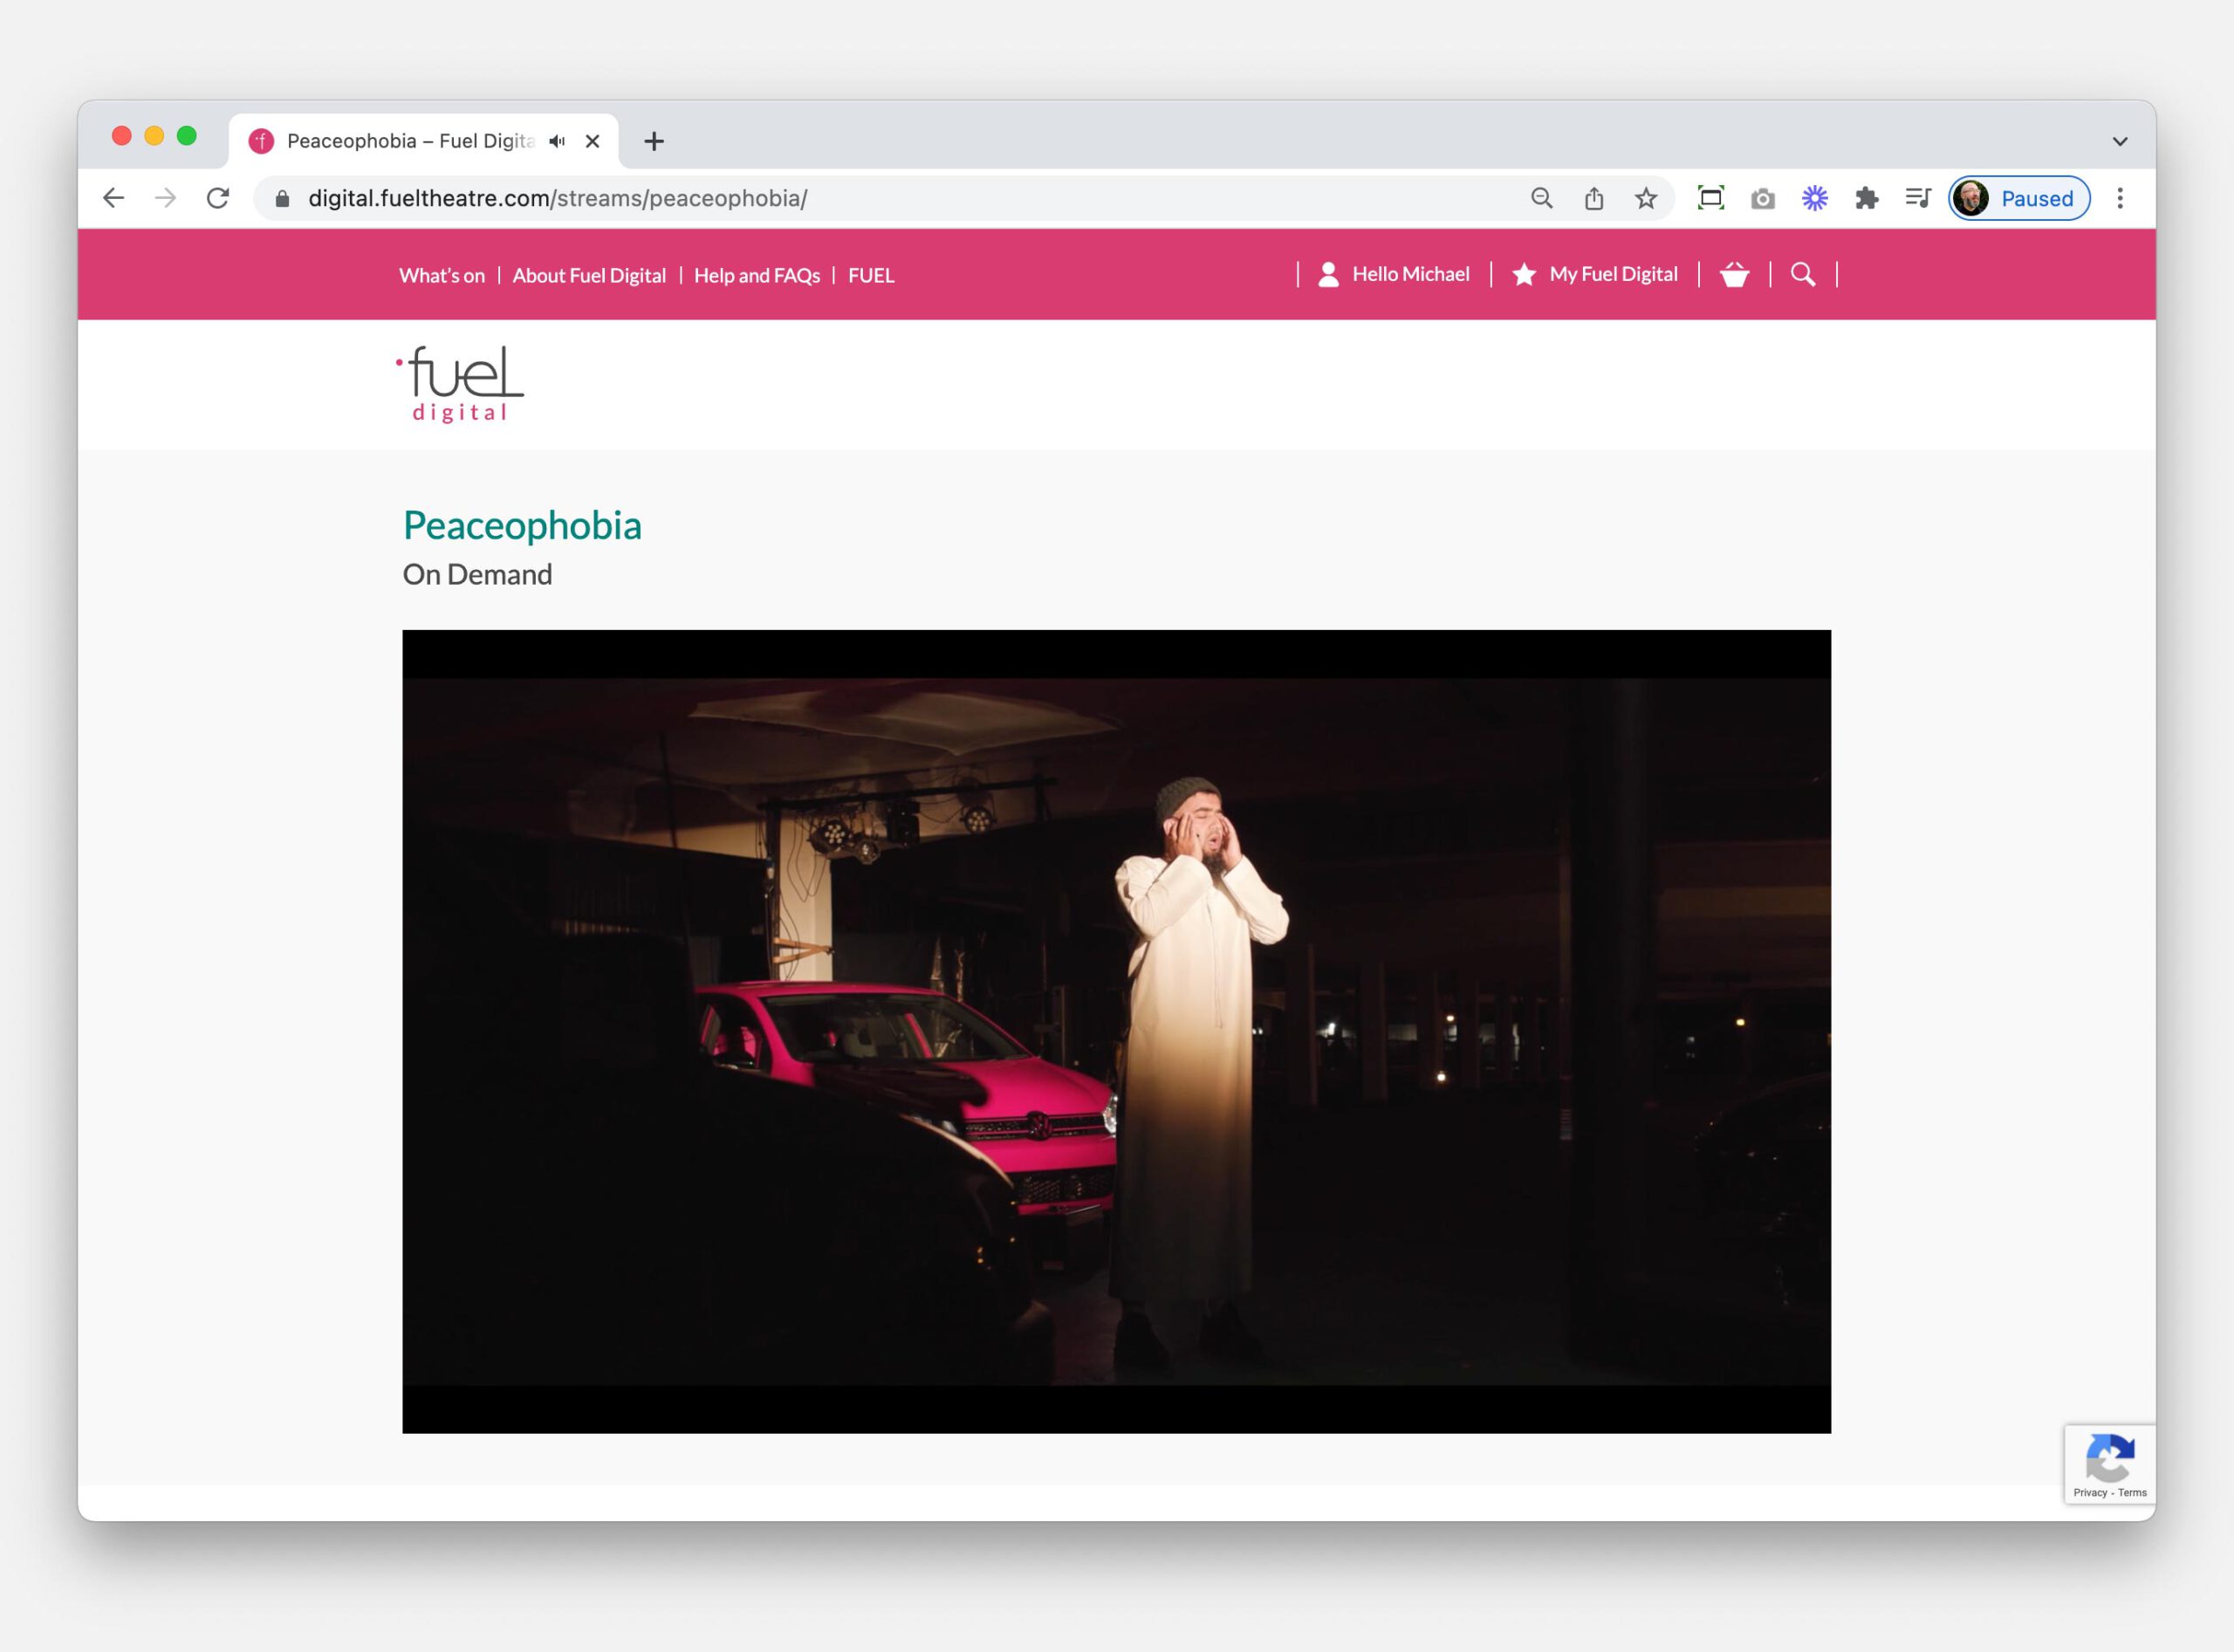The width and height of the screenshot is (2234, 1652).
Task: Open Help and FAQs page
Action: coord(757,275)
